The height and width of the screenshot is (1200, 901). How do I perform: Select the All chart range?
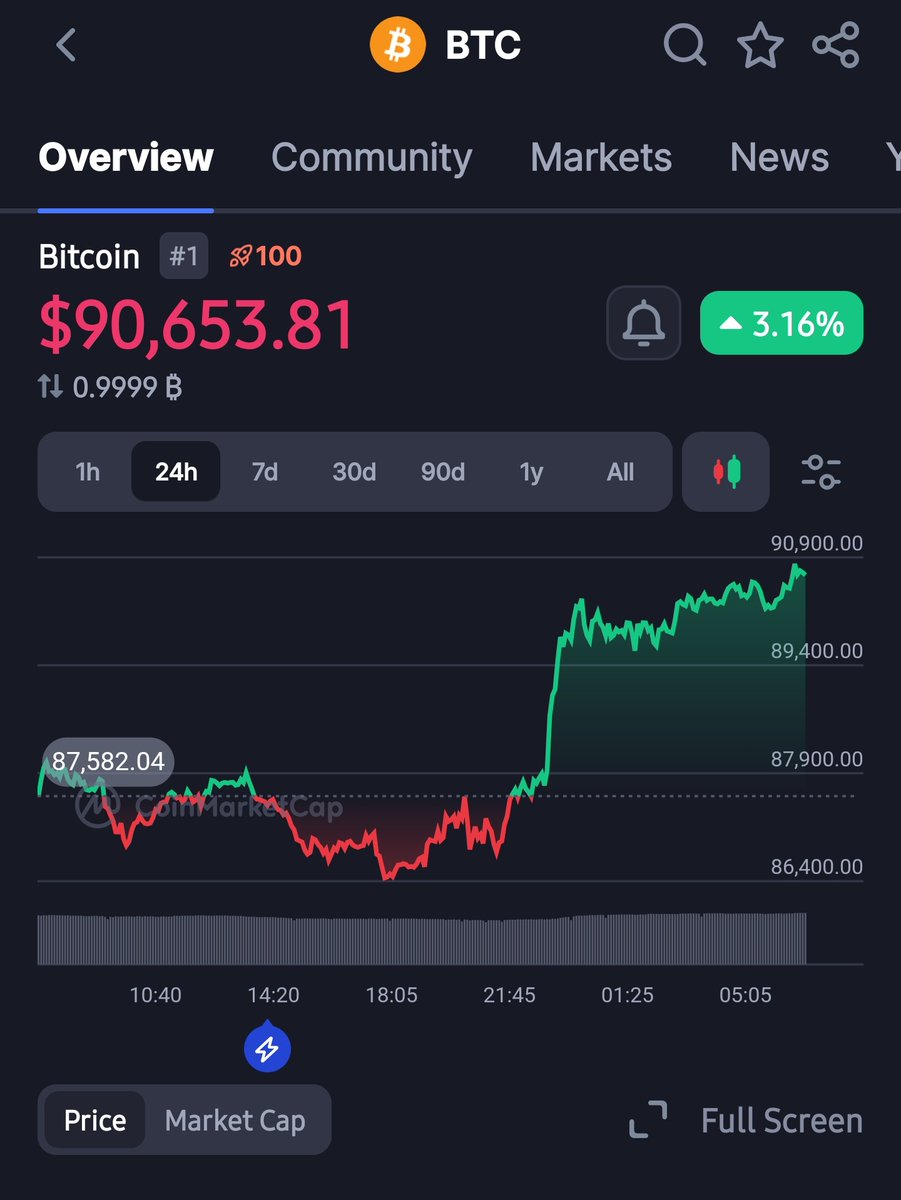tap(620, 472)
